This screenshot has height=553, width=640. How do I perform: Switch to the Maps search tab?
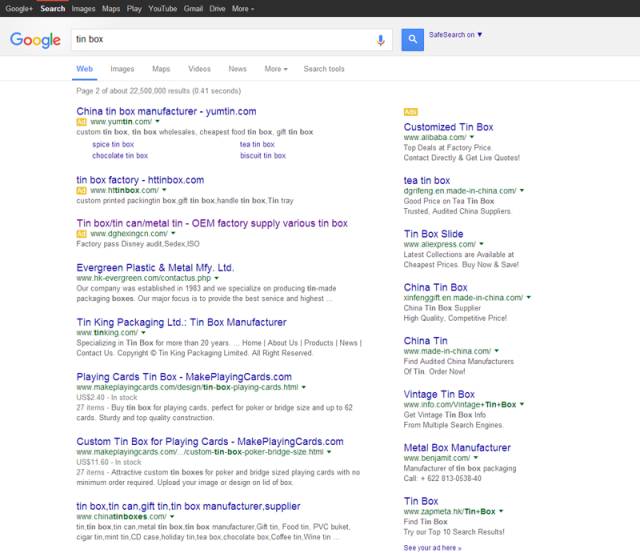coord(161,69)
